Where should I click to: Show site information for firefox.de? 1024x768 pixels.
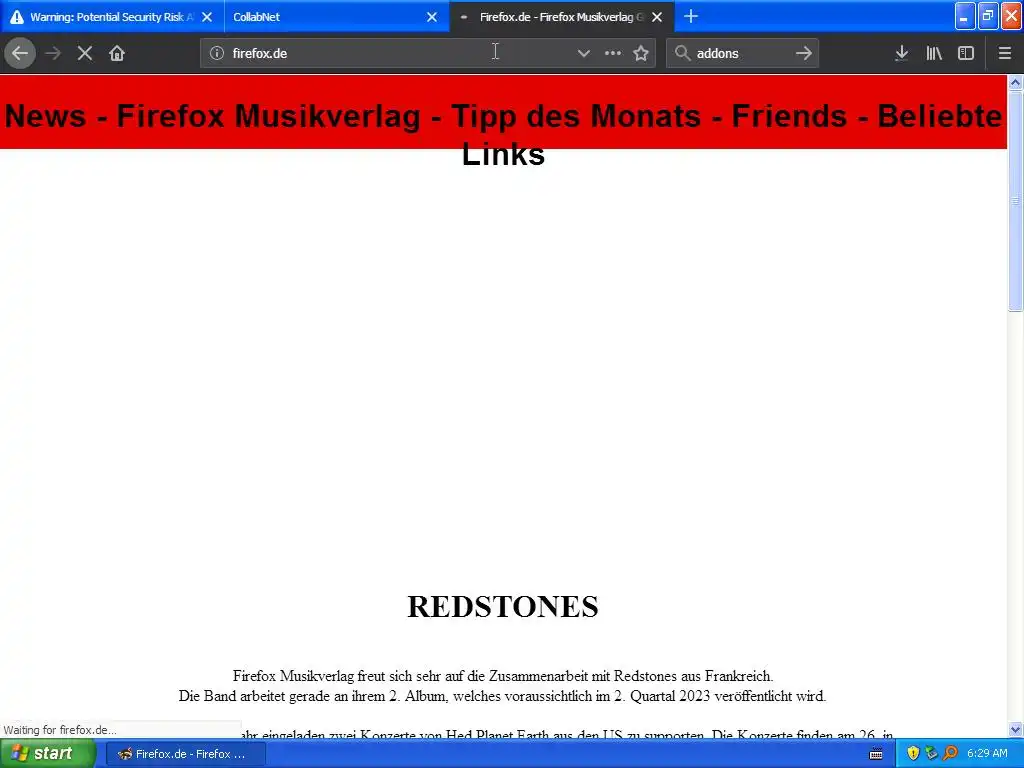tap(217, 54)
